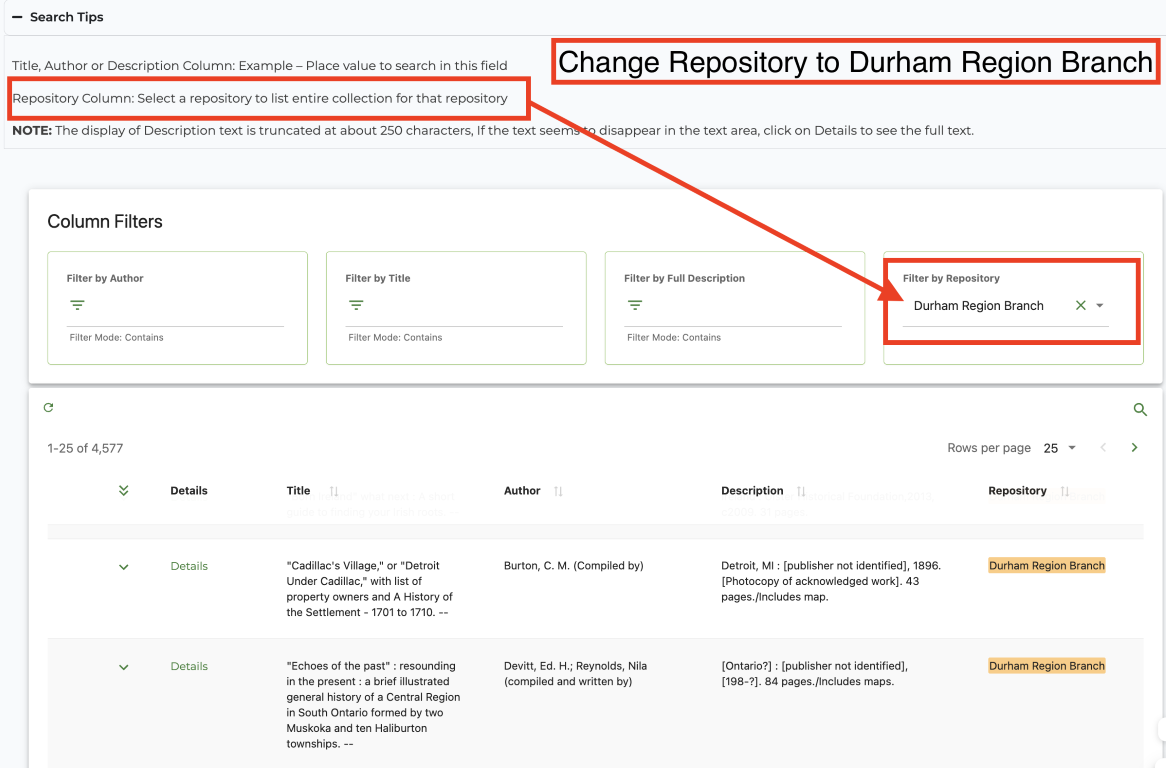
Task: Click Durham Region Branch tag in Cadillac row
Action: coord(1046,566)
